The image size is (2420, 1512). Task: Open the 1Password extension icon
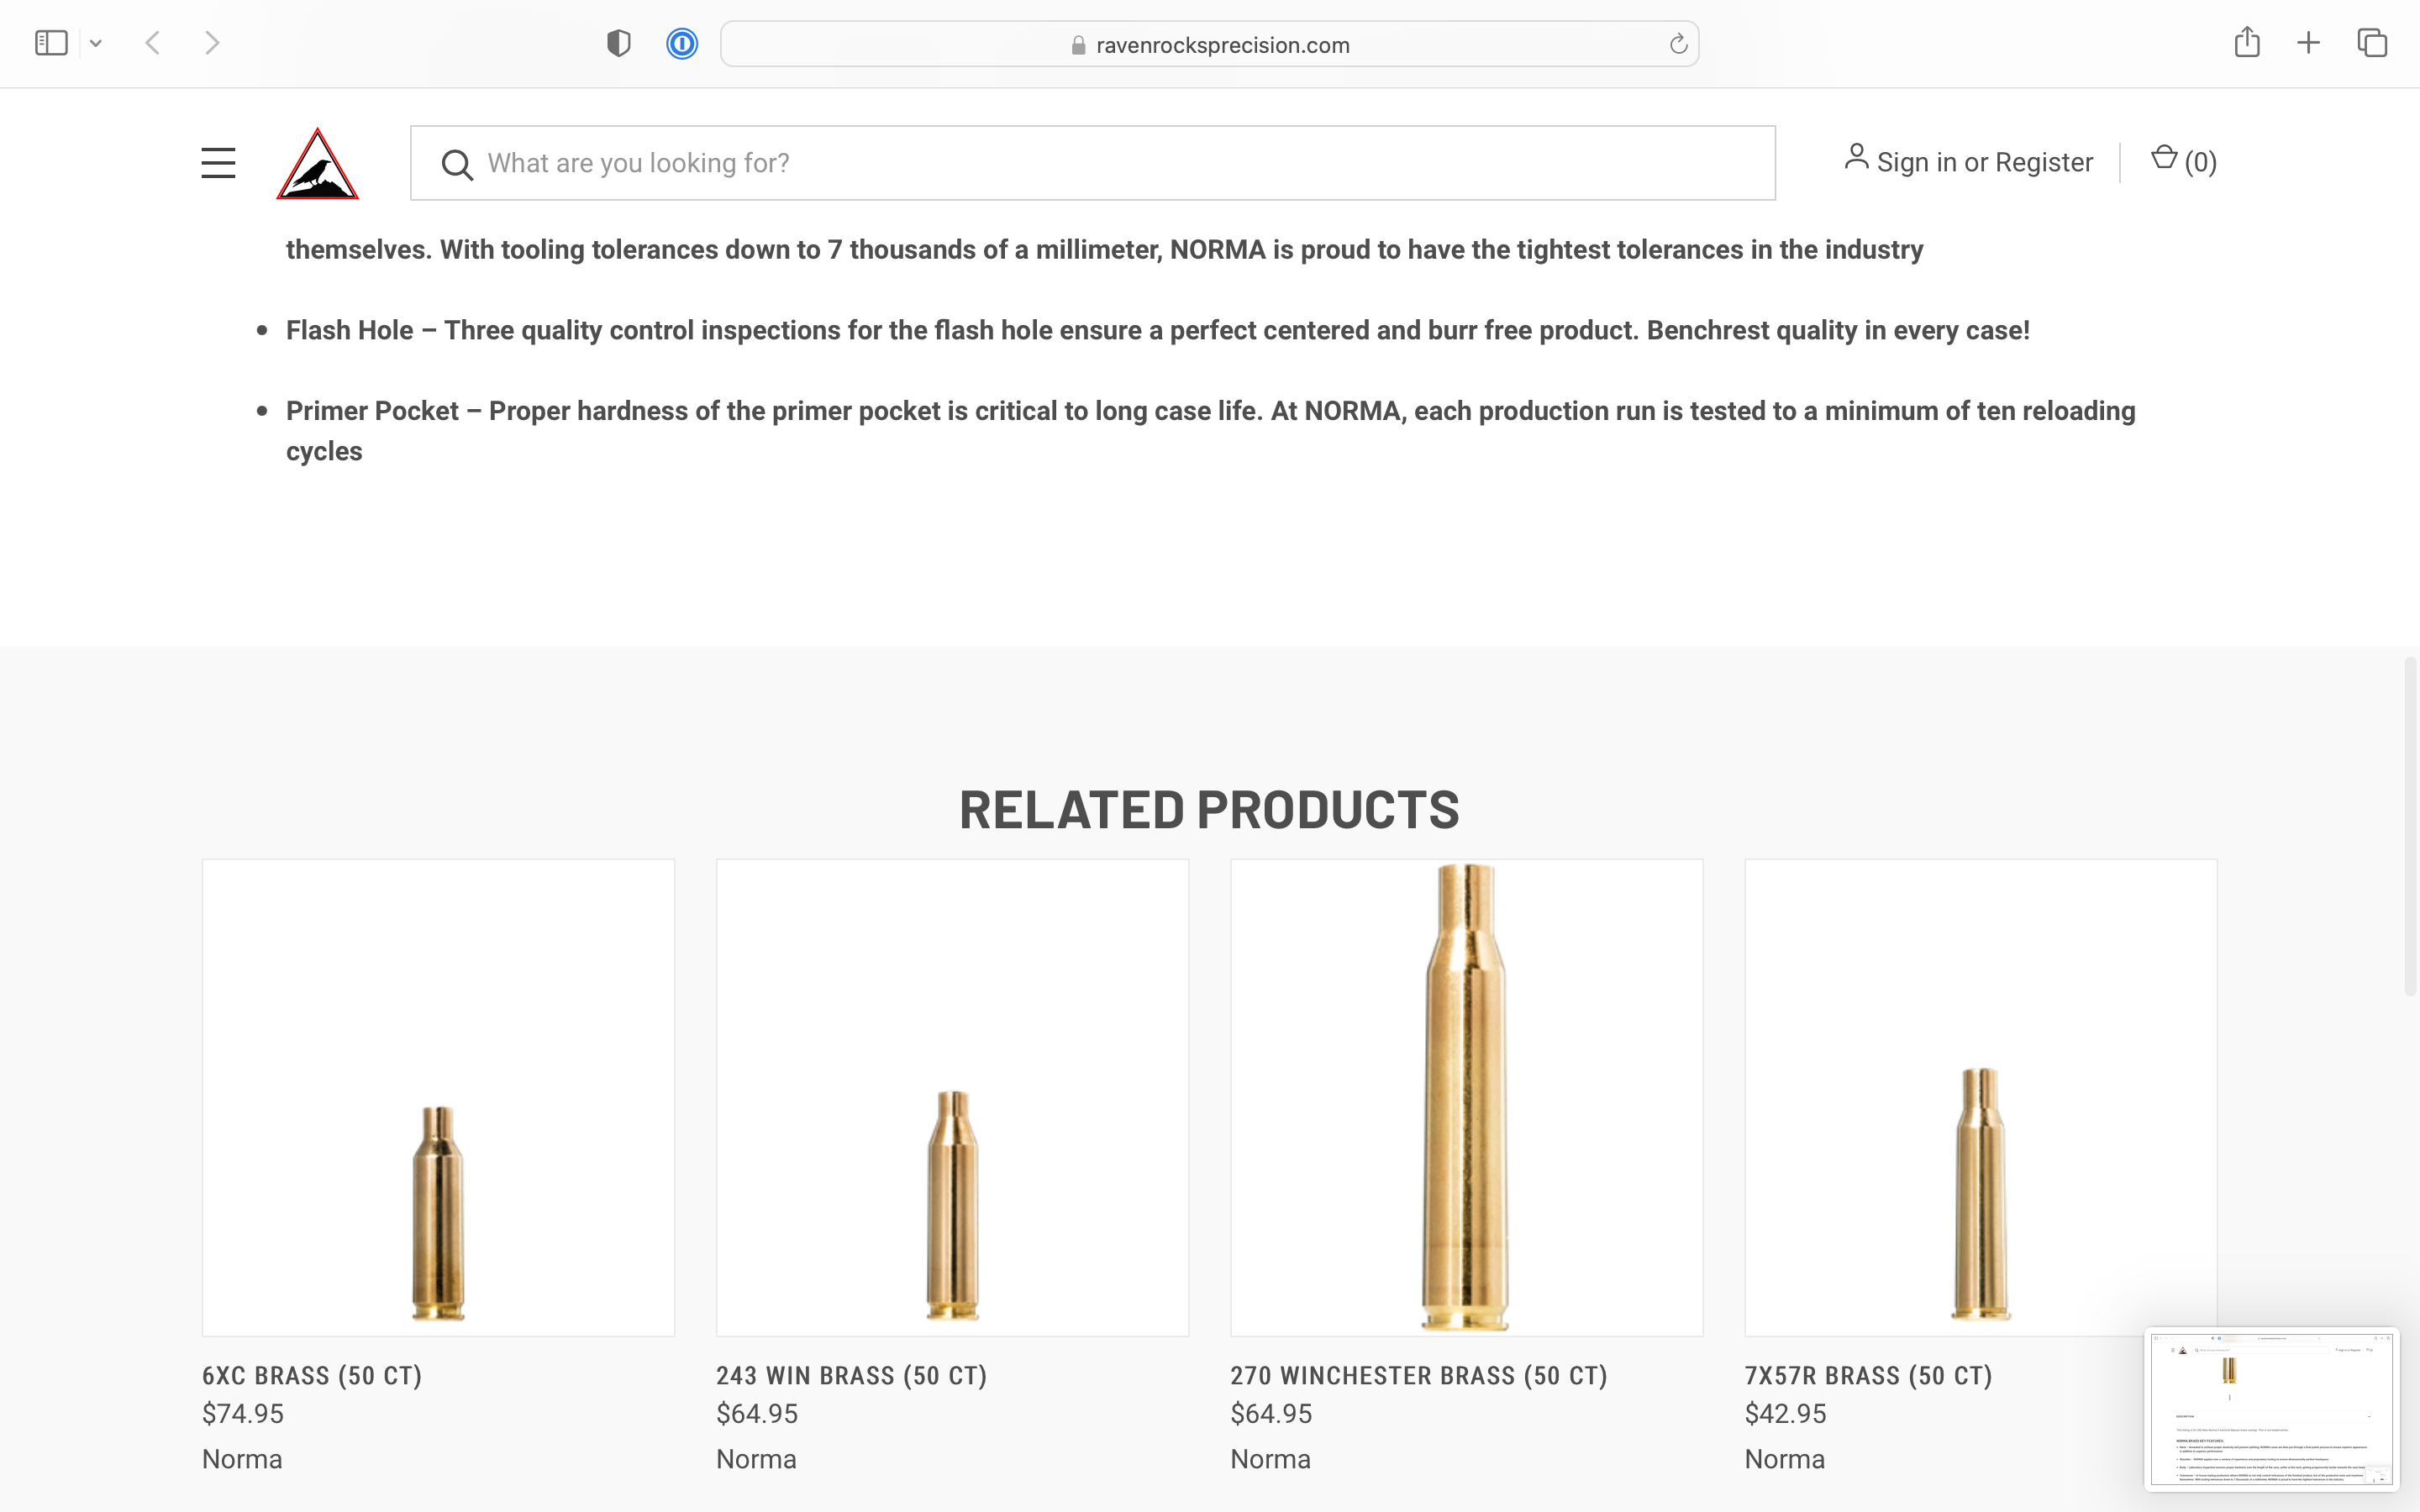tap(682, 44)
